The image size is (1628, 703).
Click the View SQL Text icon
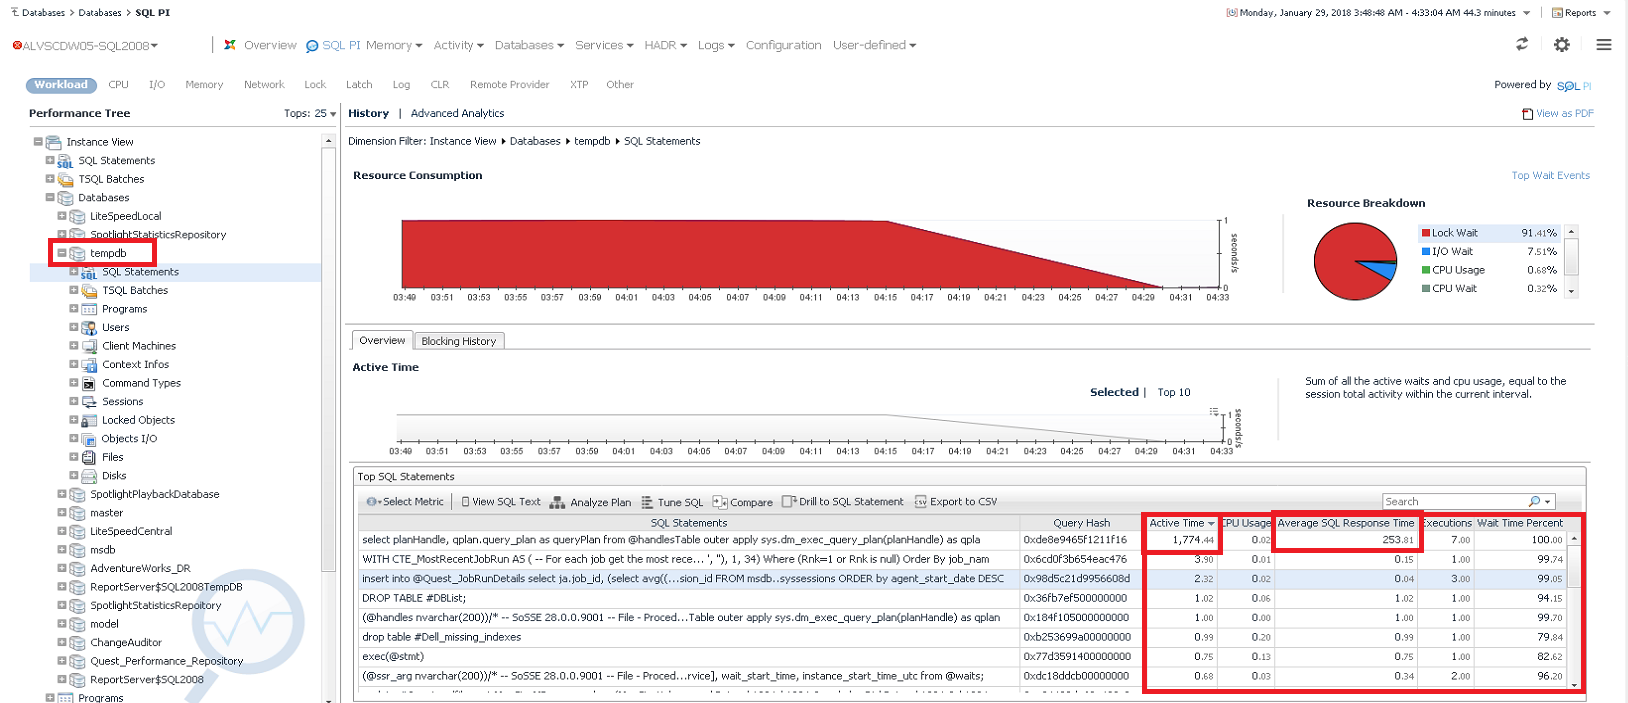[x=466, y=502]
